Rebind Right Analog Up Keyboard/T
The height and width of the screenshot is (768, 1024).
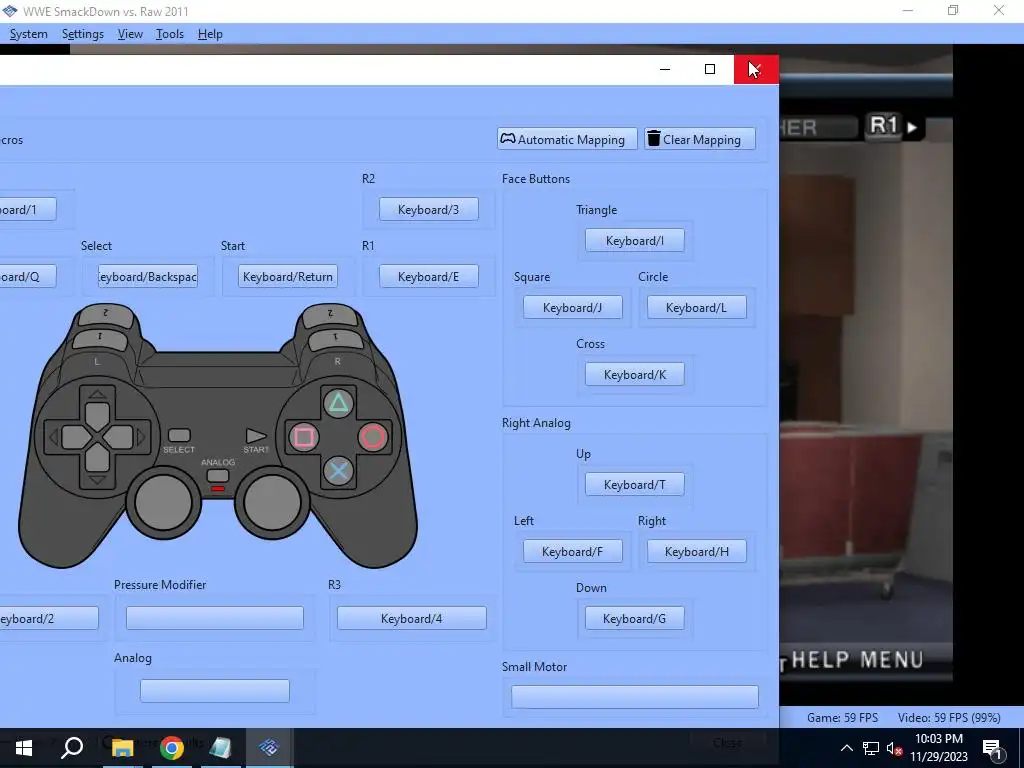(635, 485)
